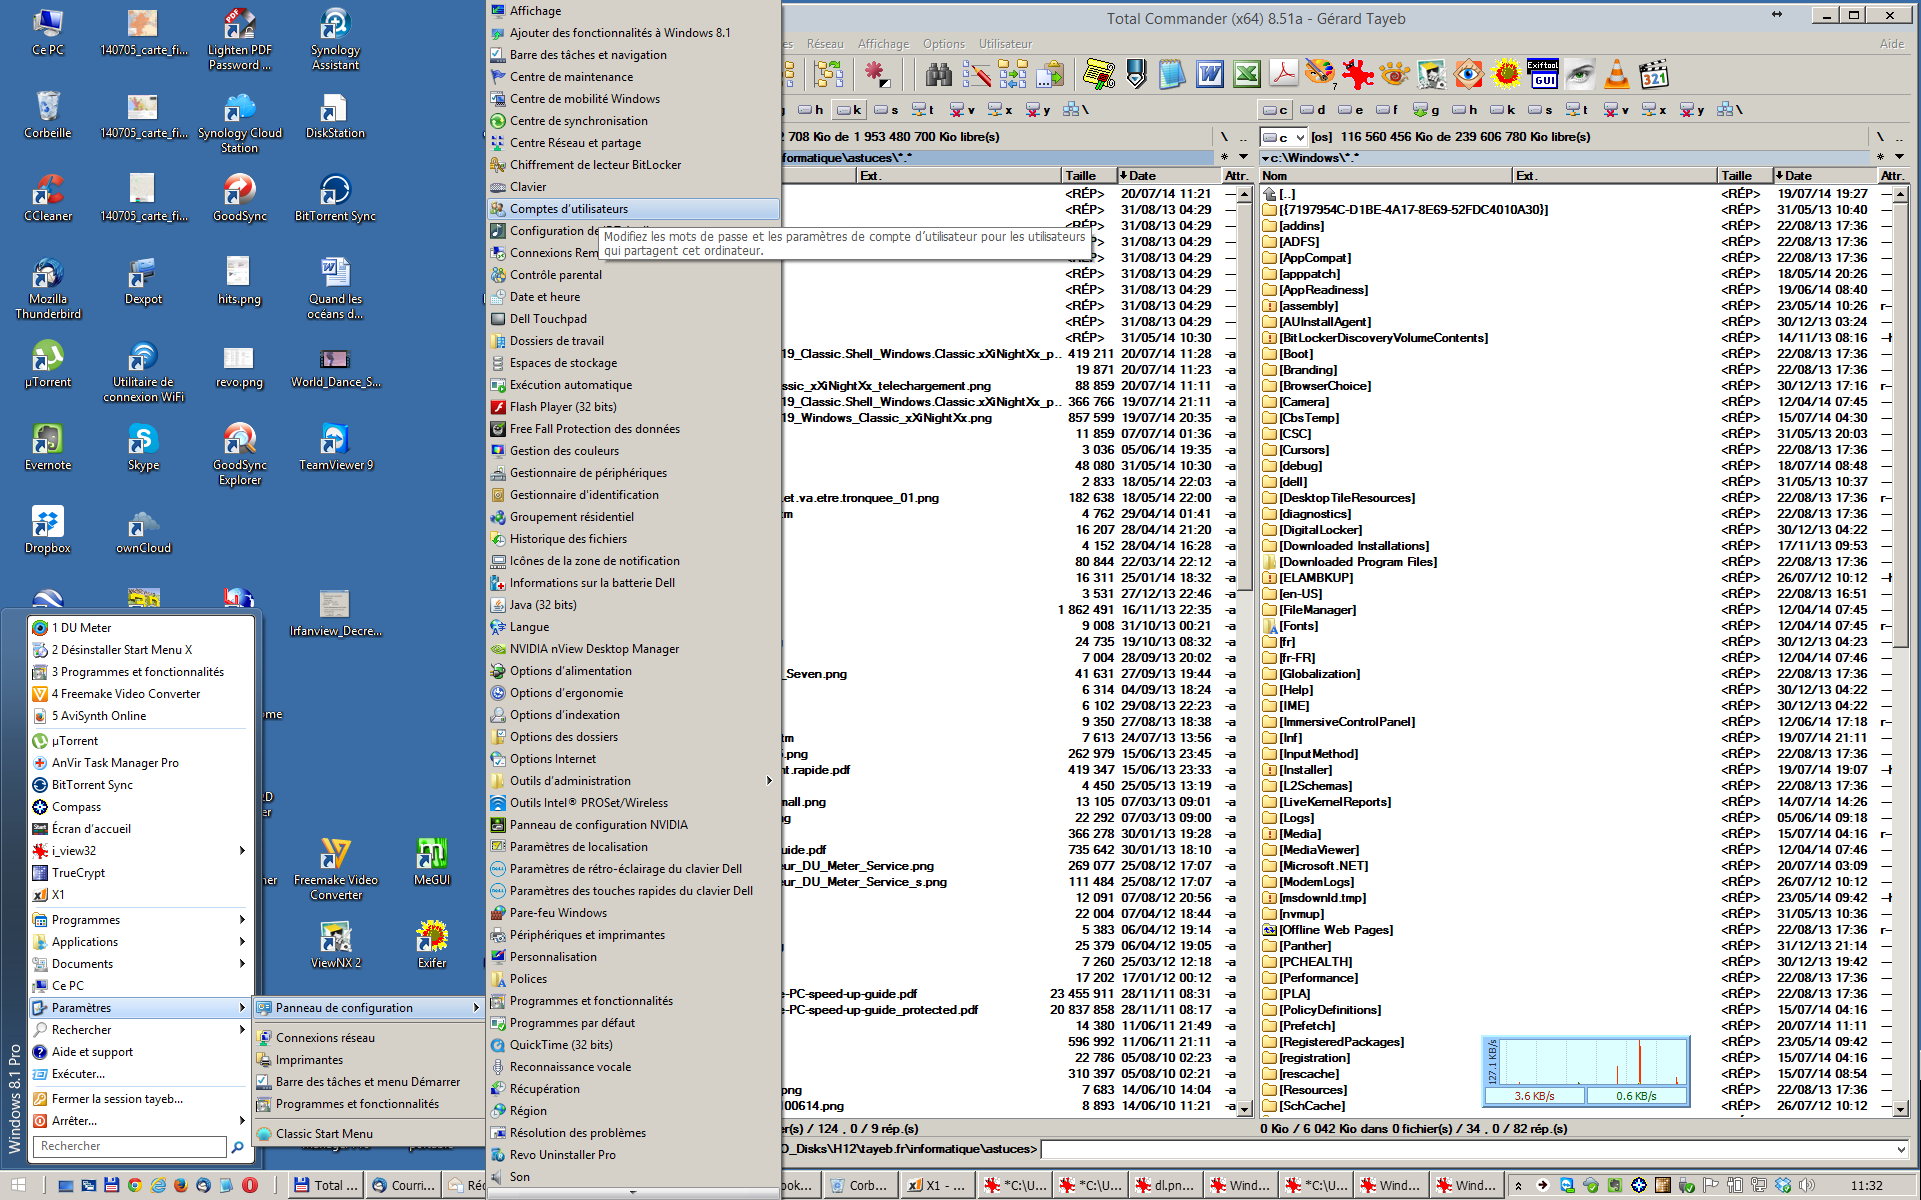Open Total Commander Options menu
This screenshot has height=1200, width=1921.
[x=944, y=44]
